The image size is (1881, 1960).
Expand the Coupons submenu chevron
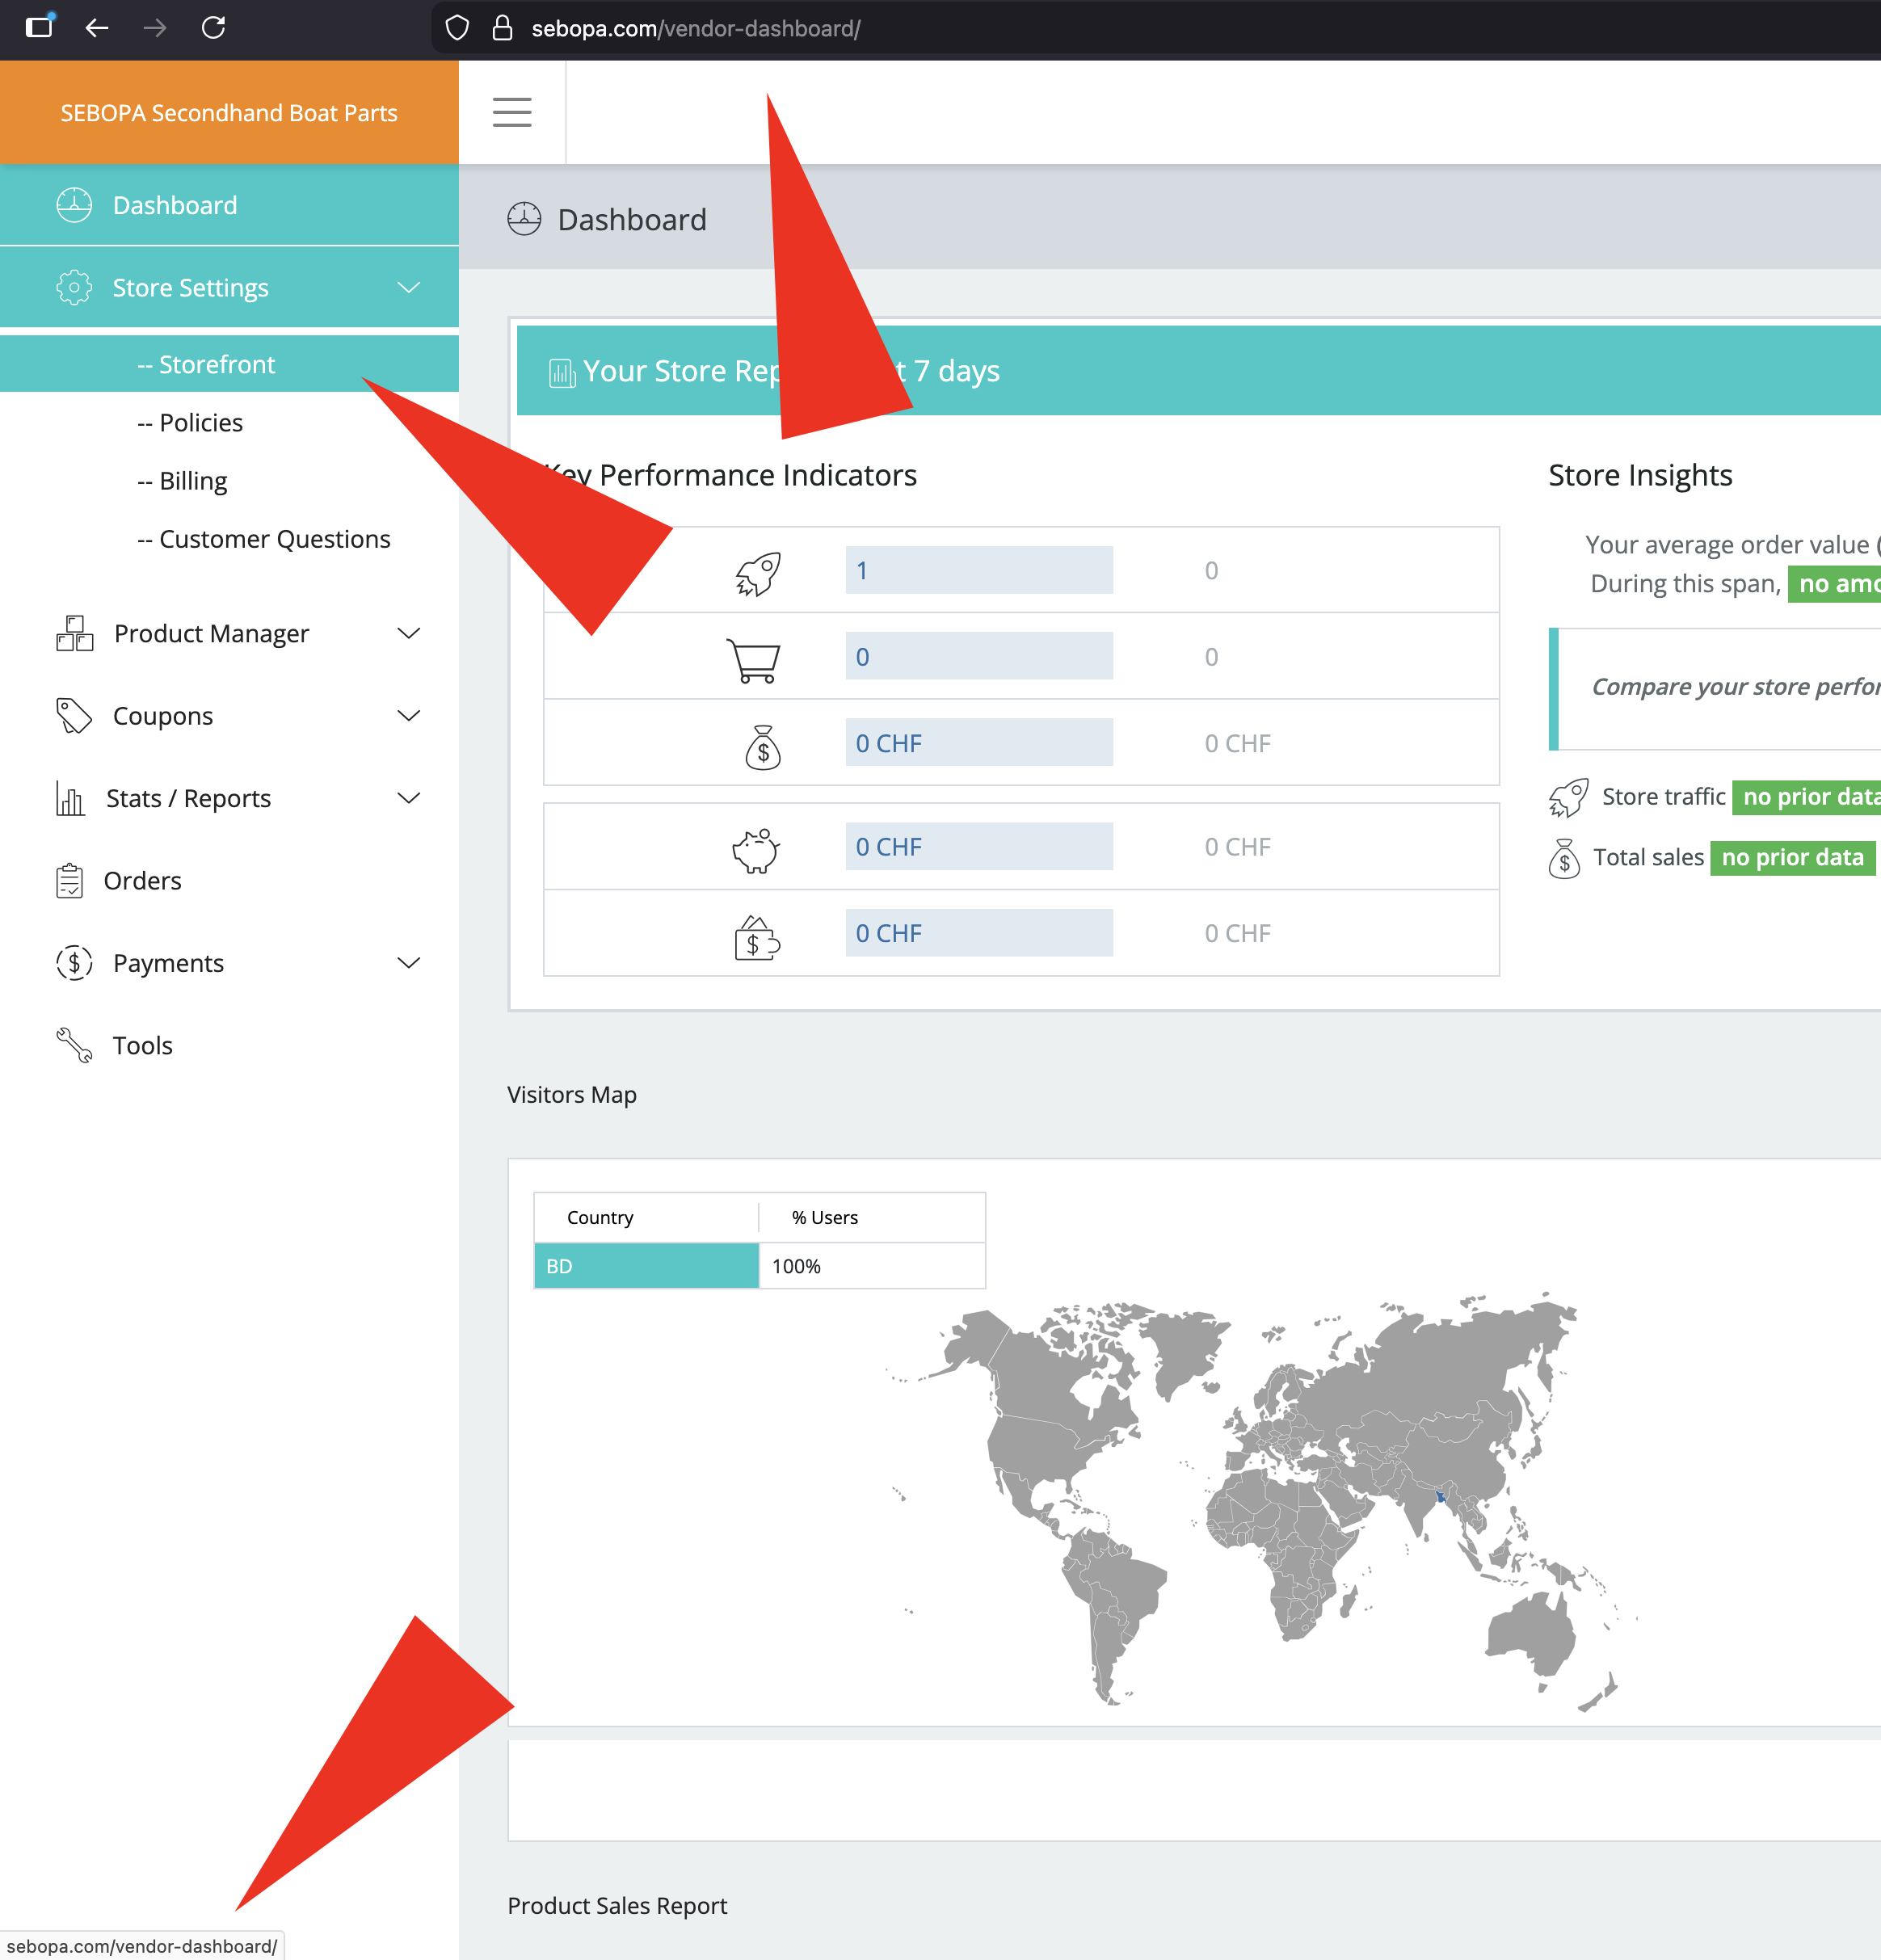pyautogui.click(x=408, y=716)
